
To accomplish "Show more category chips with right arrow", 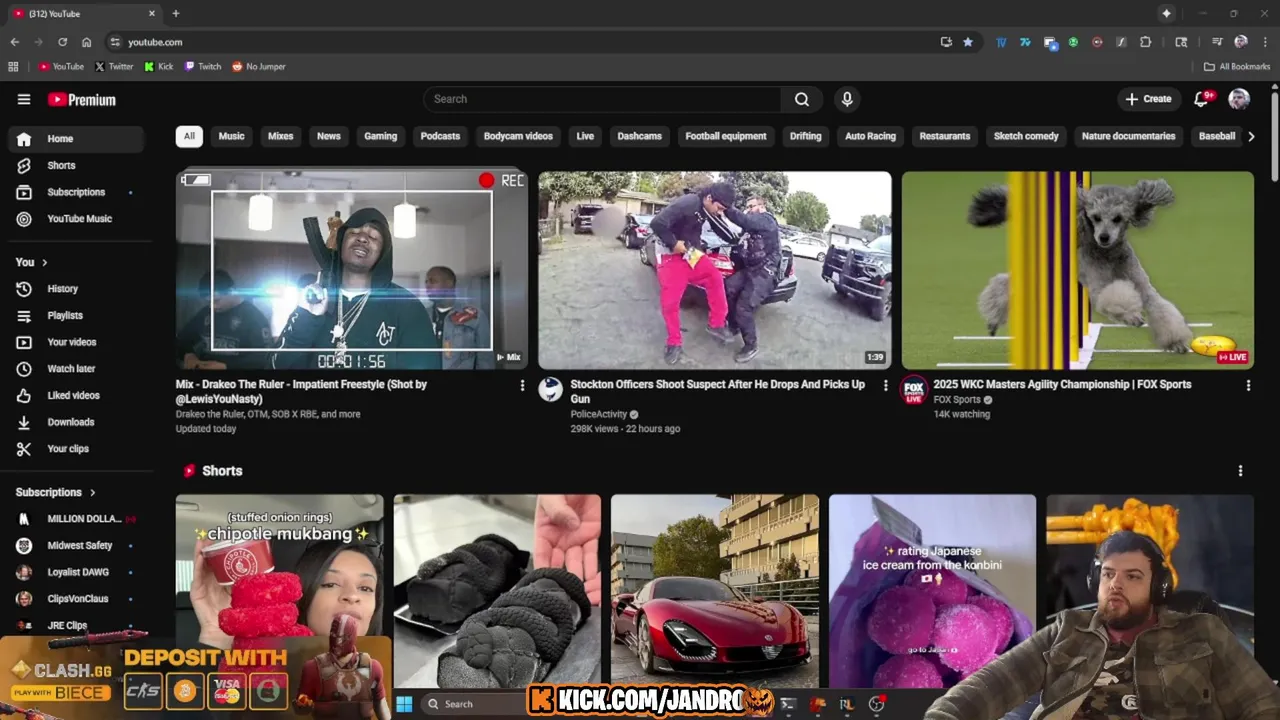I will point(1251,136).
